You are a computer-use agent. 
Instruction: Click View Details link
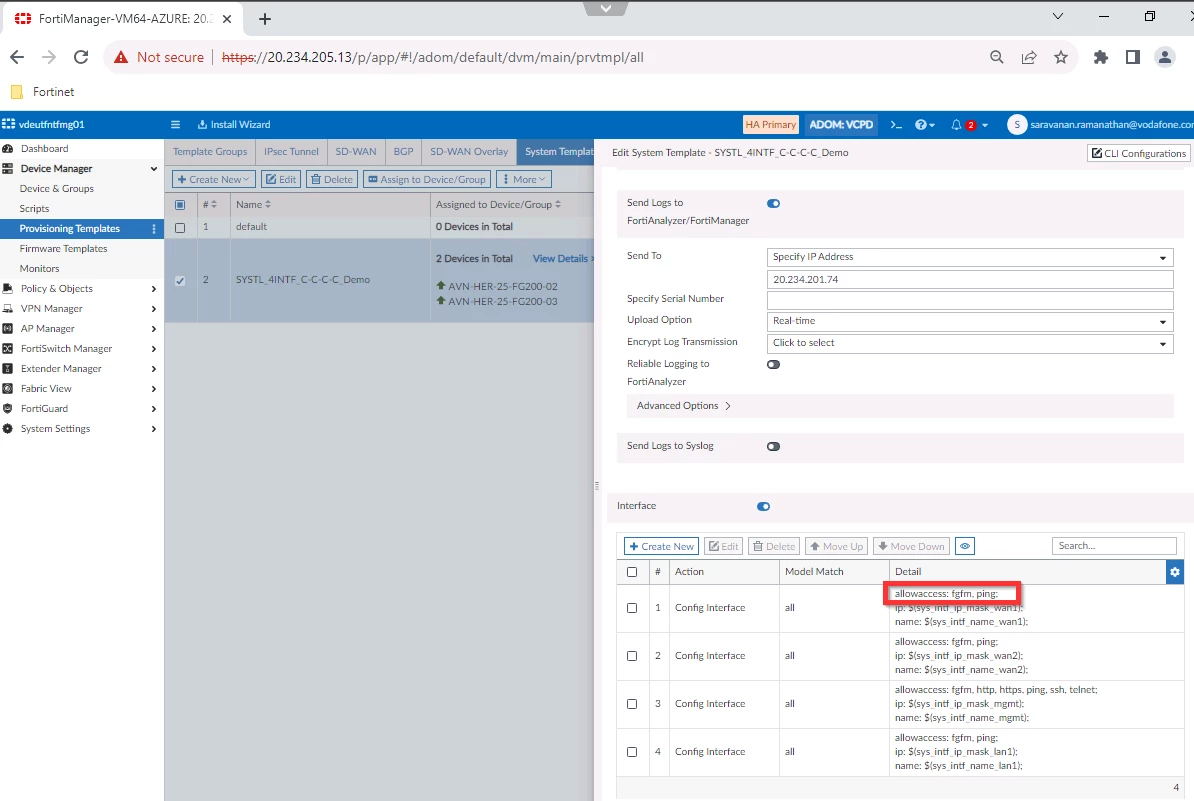560,259
